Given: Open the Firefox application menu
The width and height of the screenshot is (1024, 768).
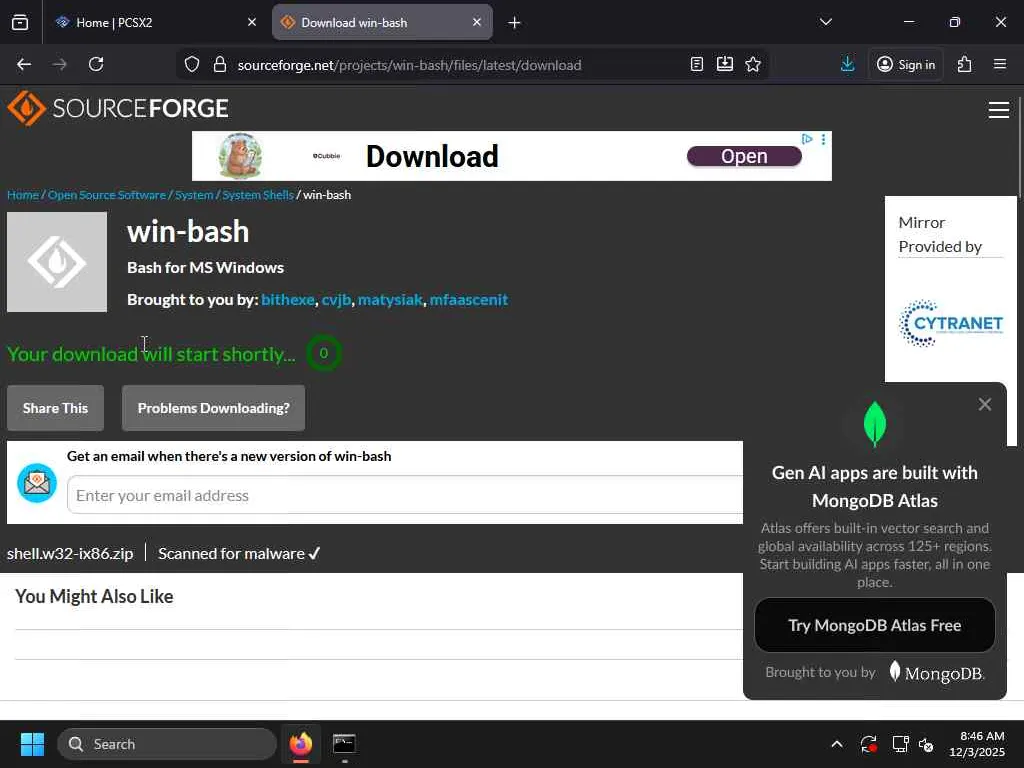Looking at the screenshot, I should pos(1000,65).
